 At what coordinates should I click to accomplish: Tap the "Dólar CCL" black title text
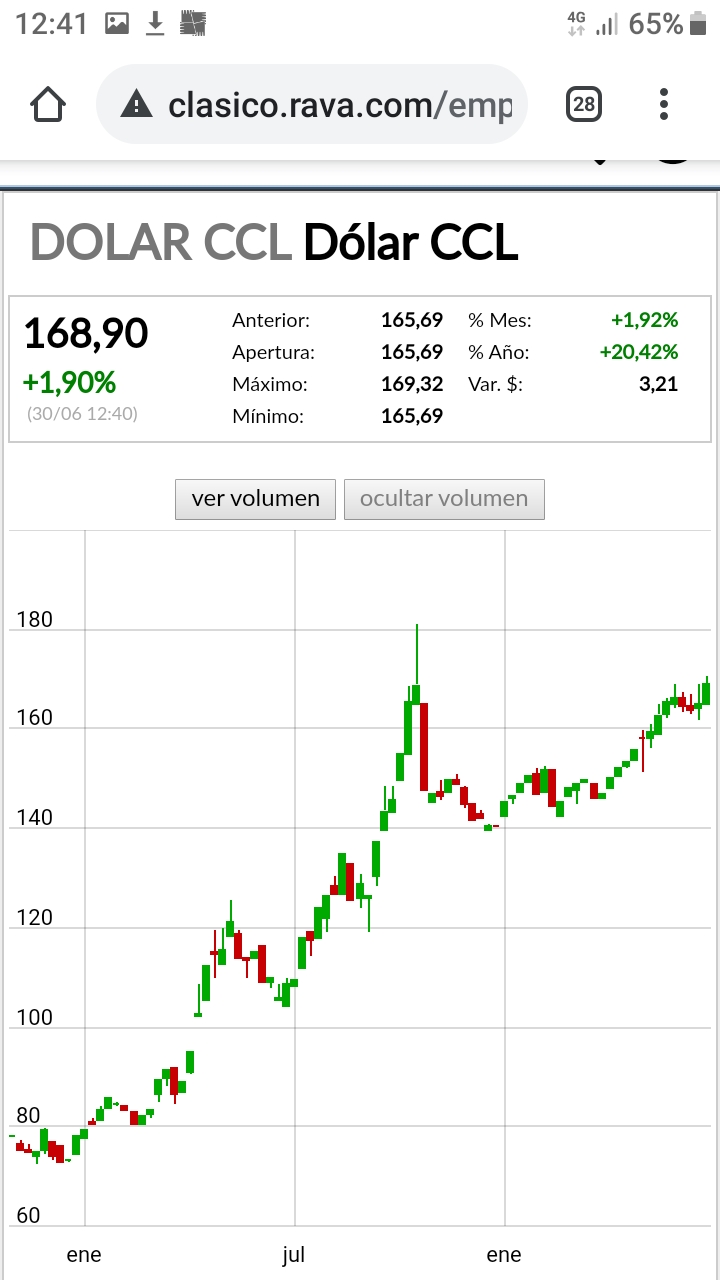(410, 243)
